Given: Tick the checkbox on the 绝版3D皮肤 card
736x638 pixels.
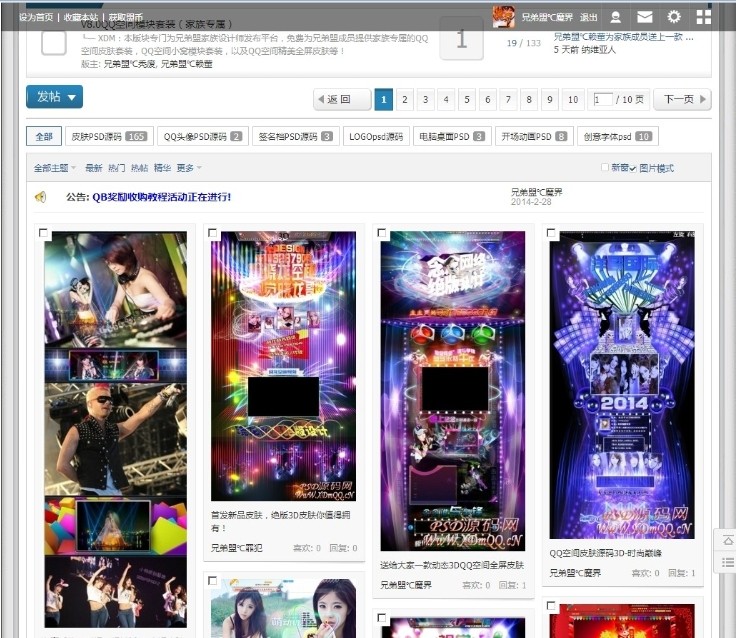Looking at the screenshot, I should pos(212,233).
